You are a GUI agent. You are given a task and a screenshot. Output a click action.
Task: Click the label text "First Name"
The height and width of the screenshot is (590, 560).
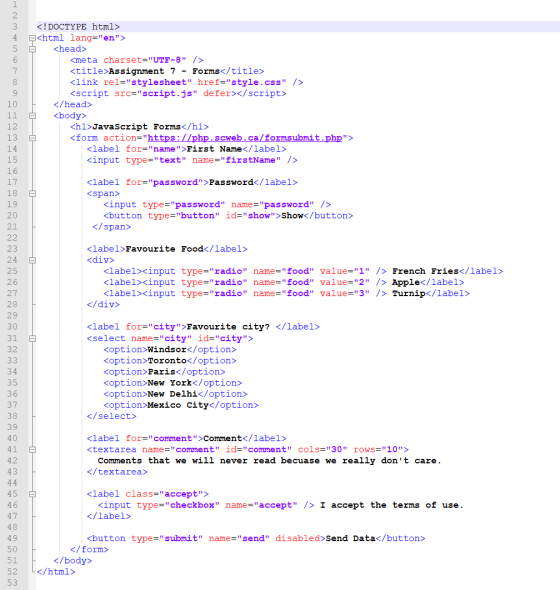click(x=214, y=149)
